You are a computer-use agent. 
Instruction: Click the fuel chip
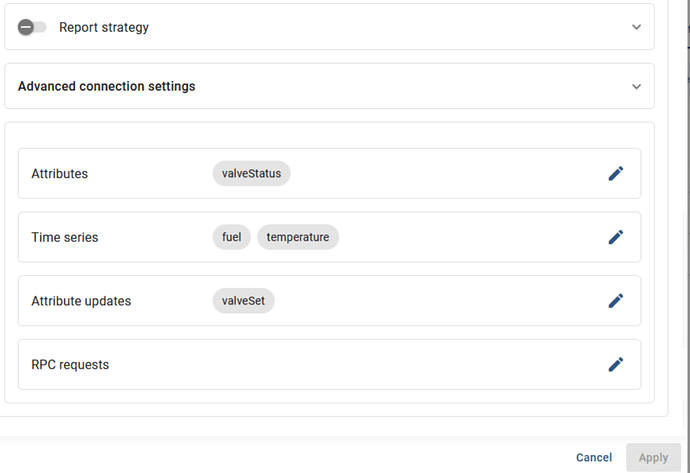tap(231, 237)
